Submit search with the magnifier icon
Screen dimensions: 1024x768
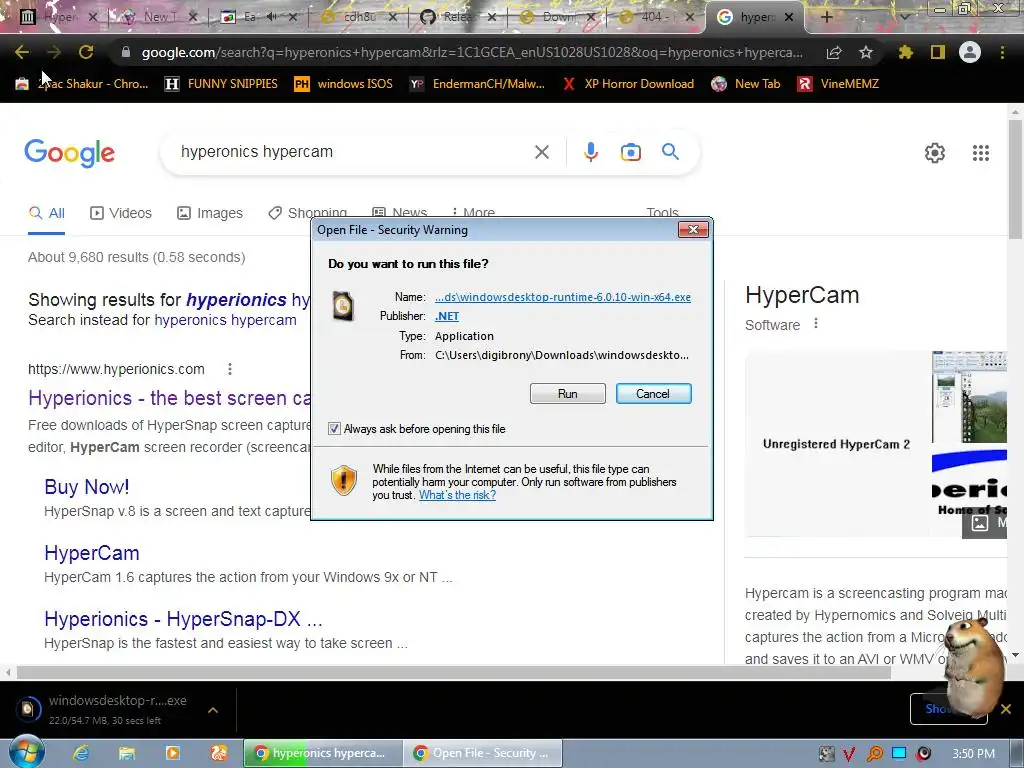[x=670, y=152]
